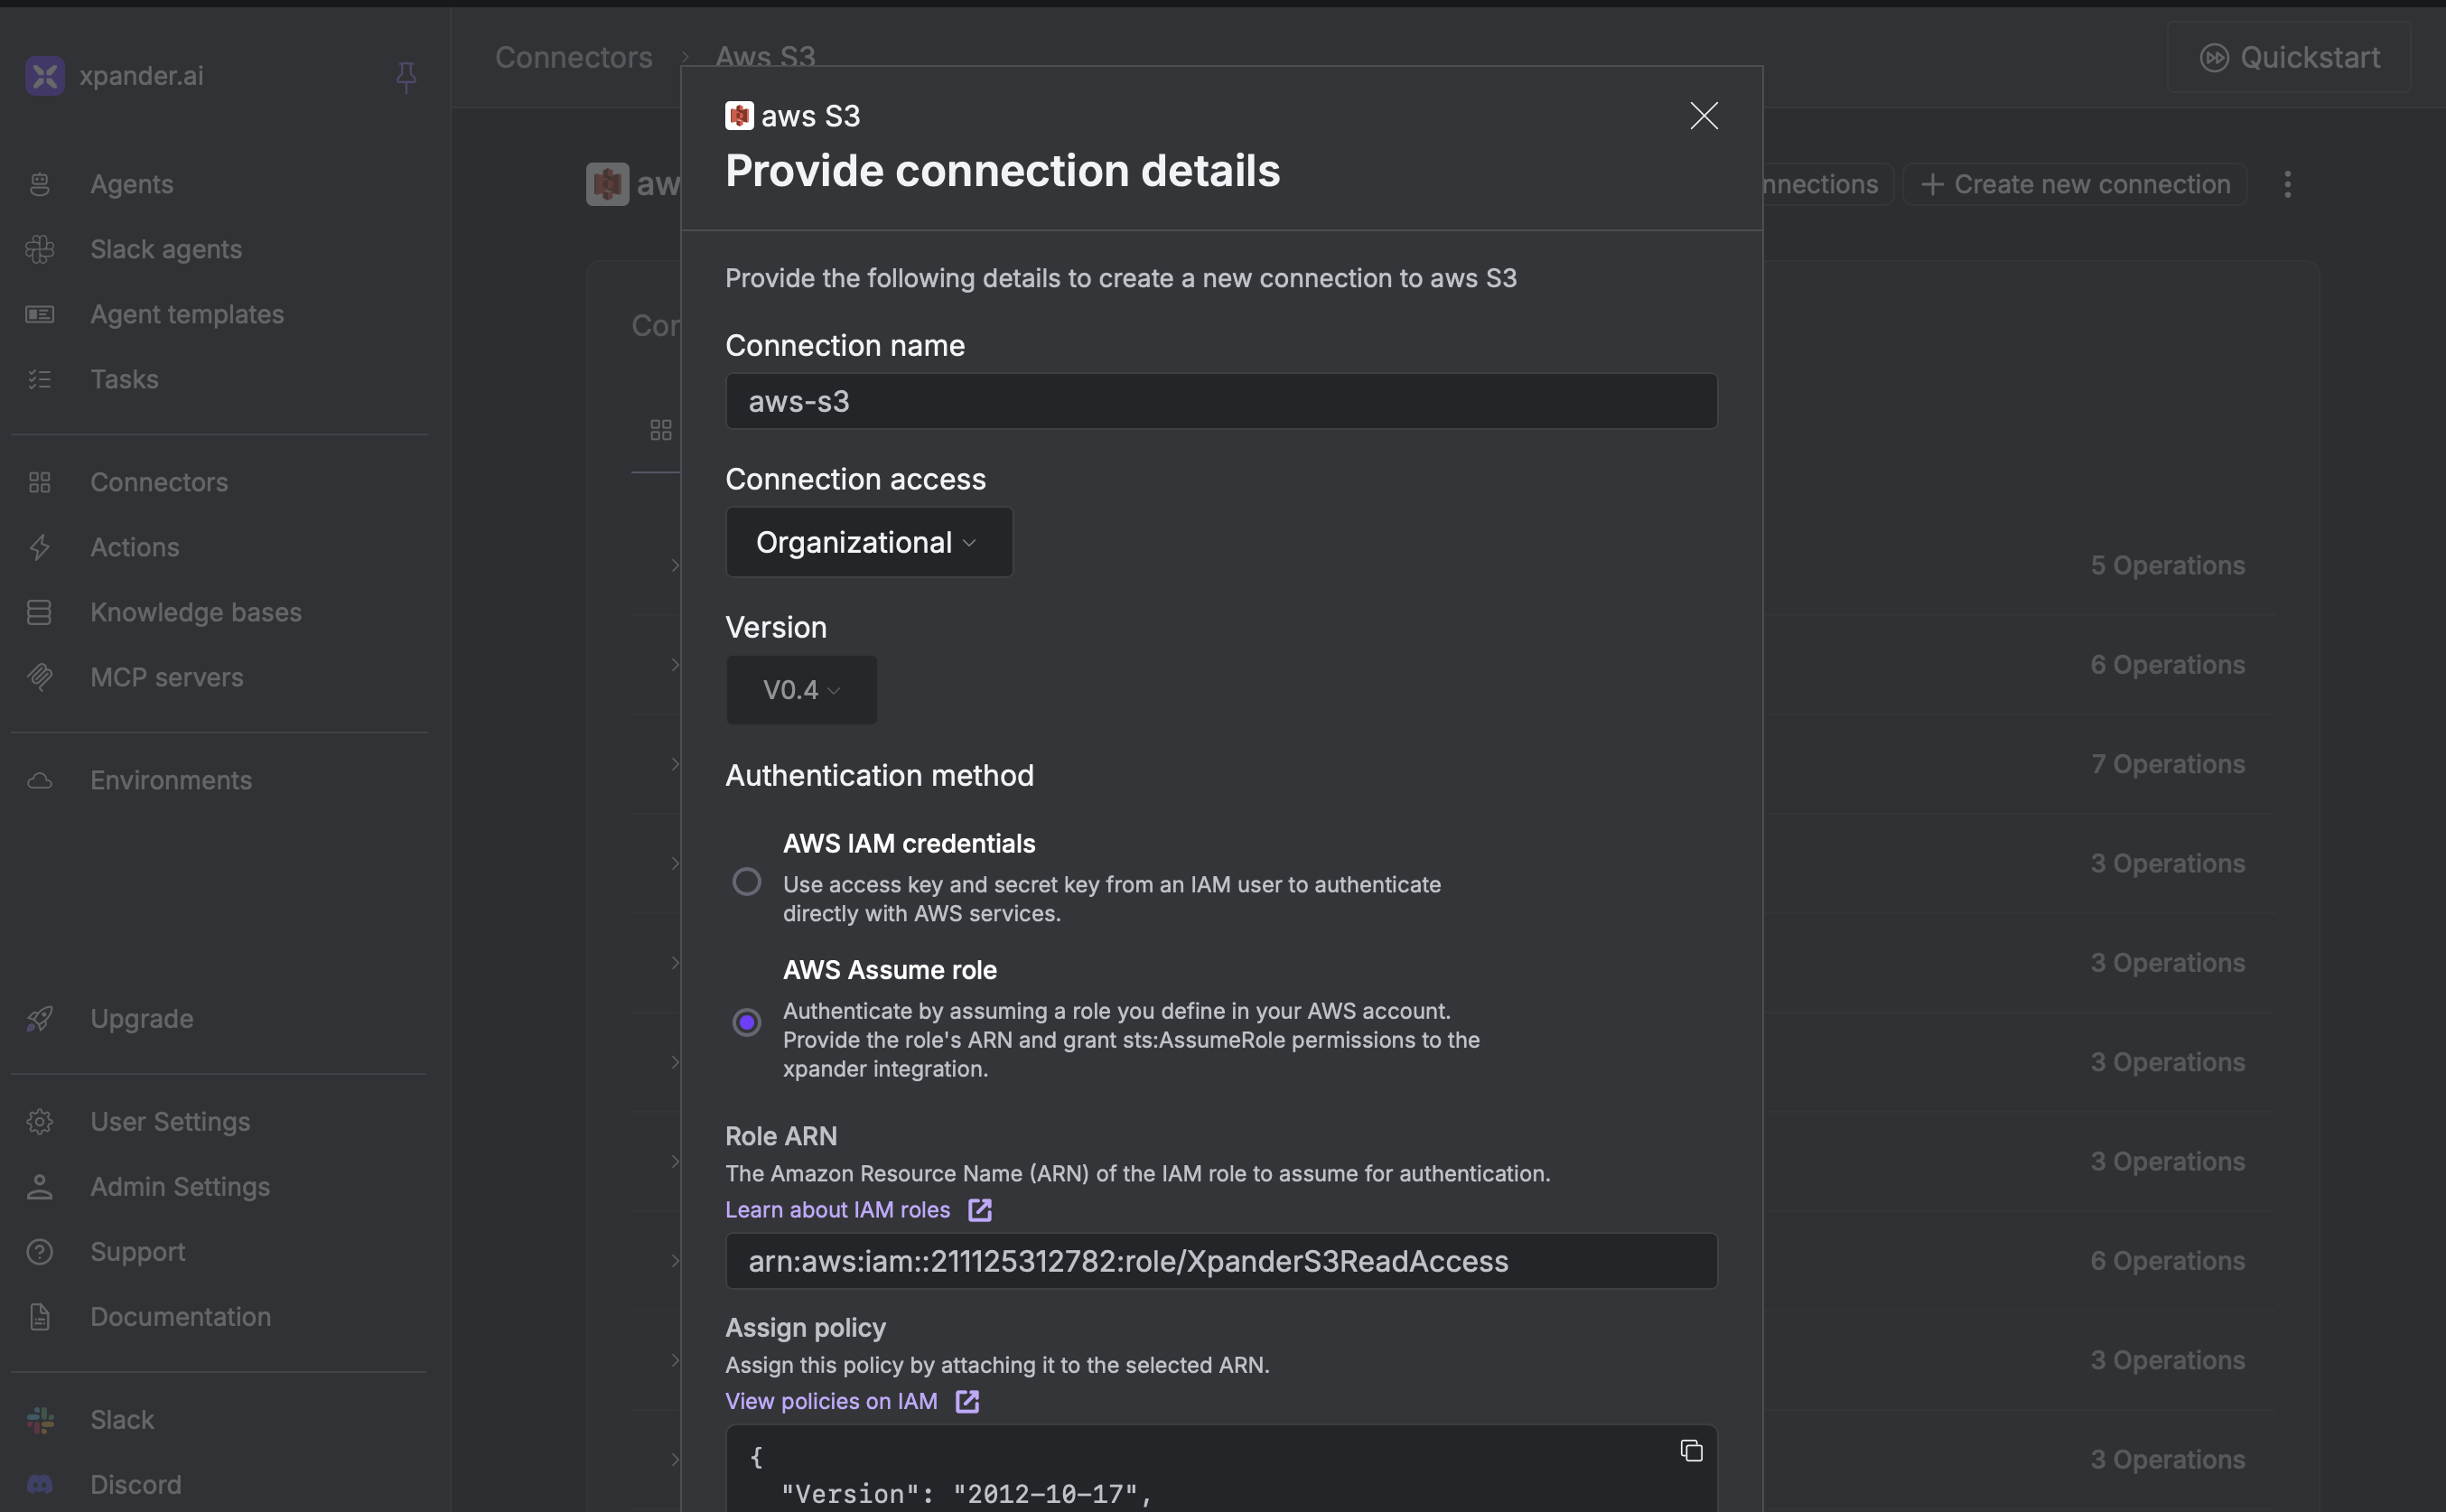The height and width of the screenshot is (1512, 2446).
Task: Open the Aws S3 breadcrumb item
Action: point(765,57)
